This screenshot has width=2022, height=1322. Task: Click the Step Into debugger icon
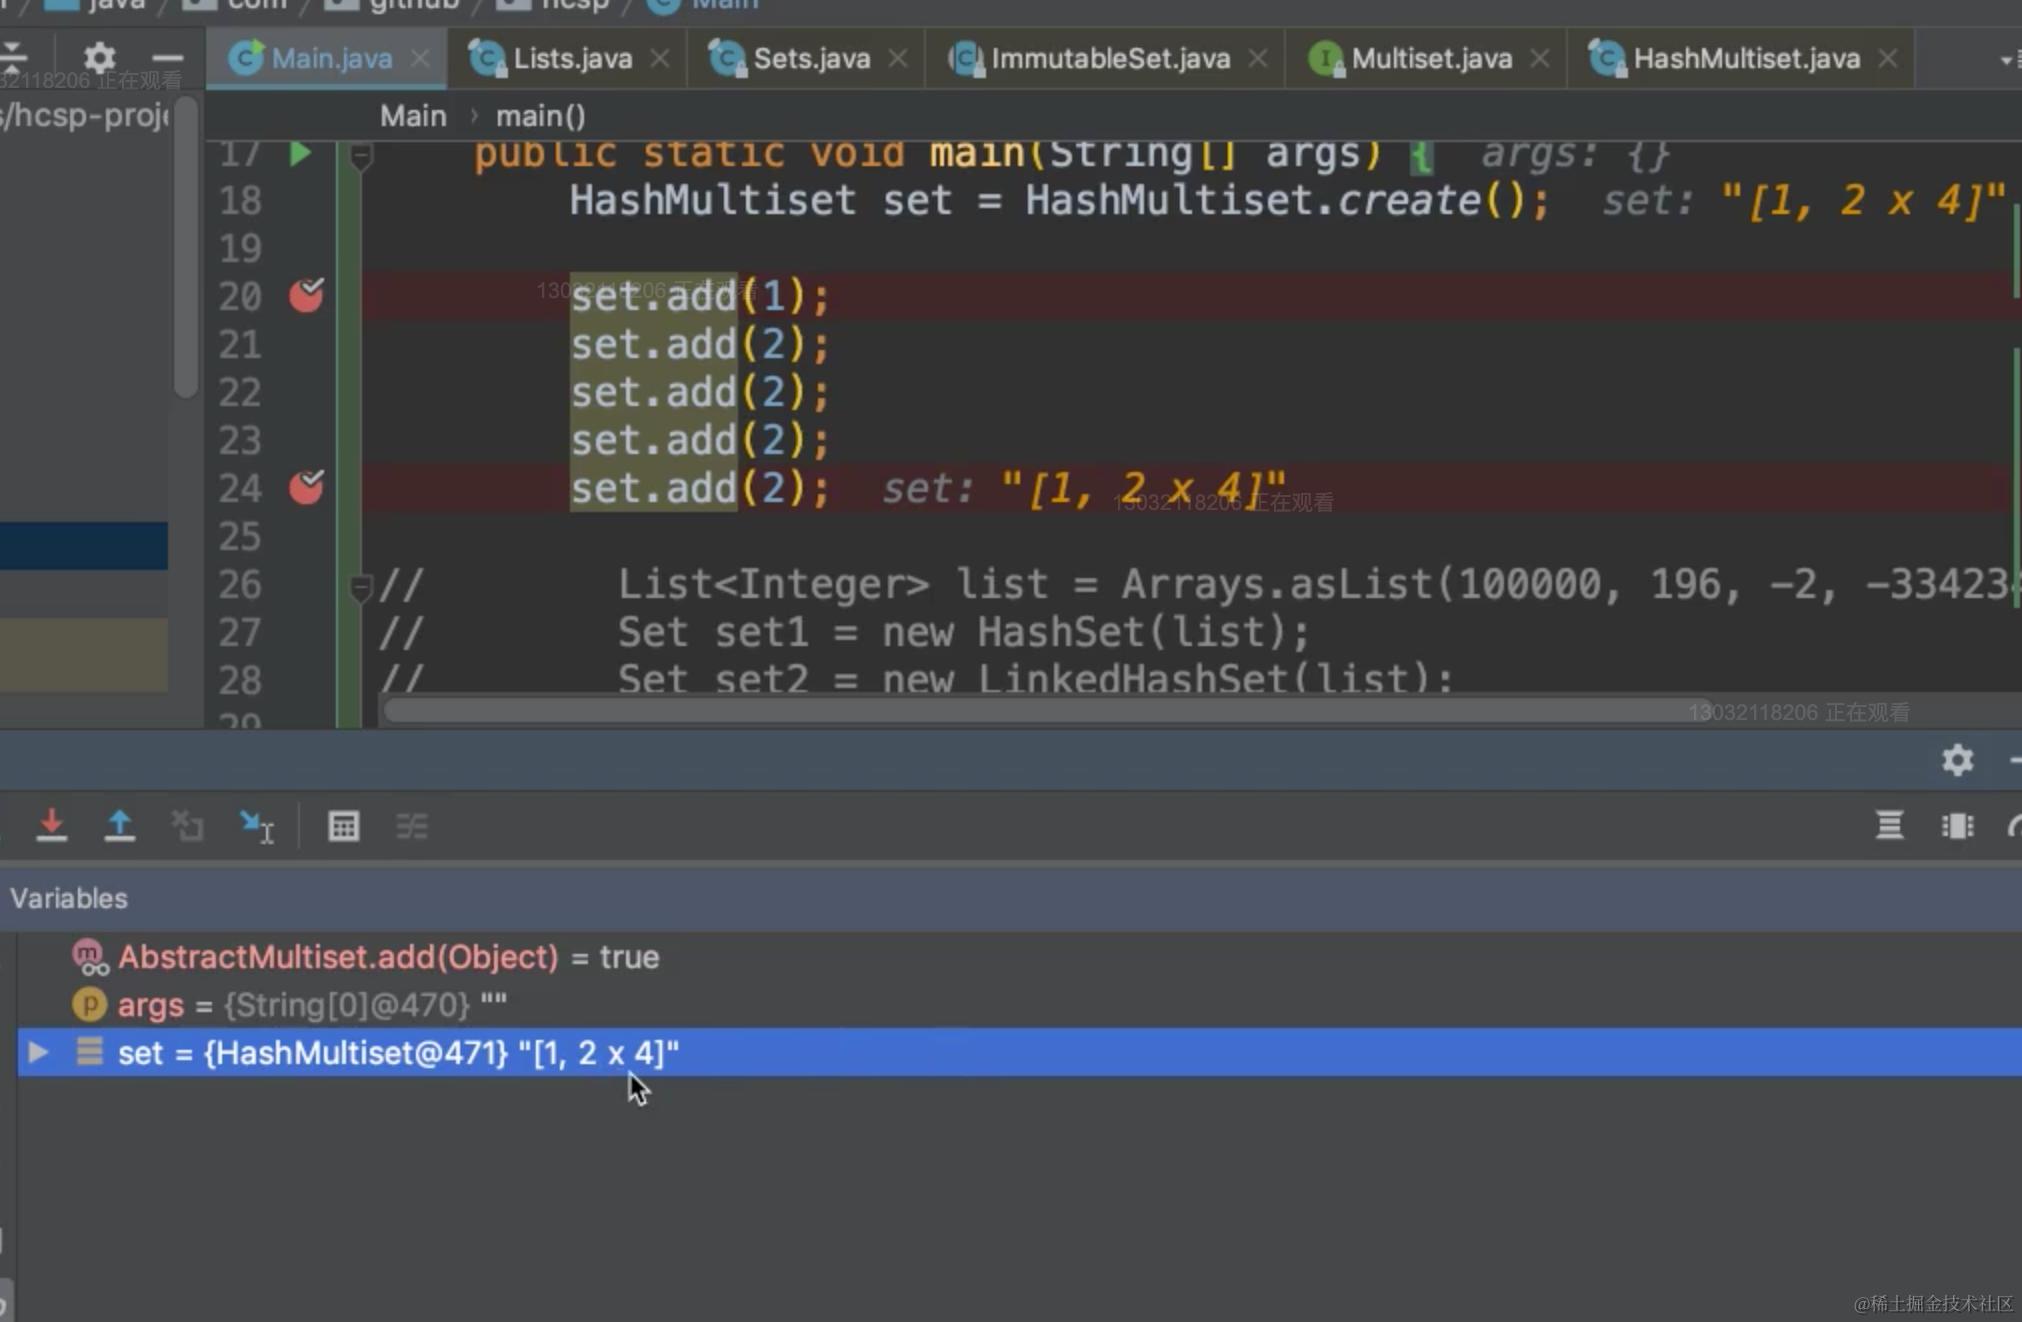(51, 826)
